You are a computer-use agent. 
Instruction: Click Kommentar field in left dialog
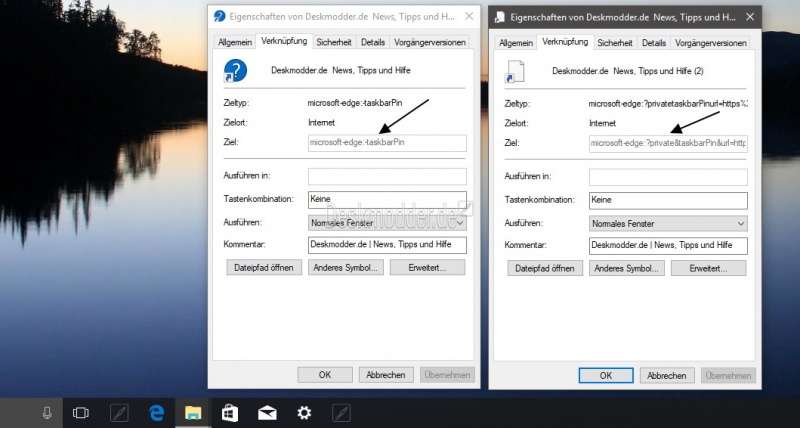387,245
